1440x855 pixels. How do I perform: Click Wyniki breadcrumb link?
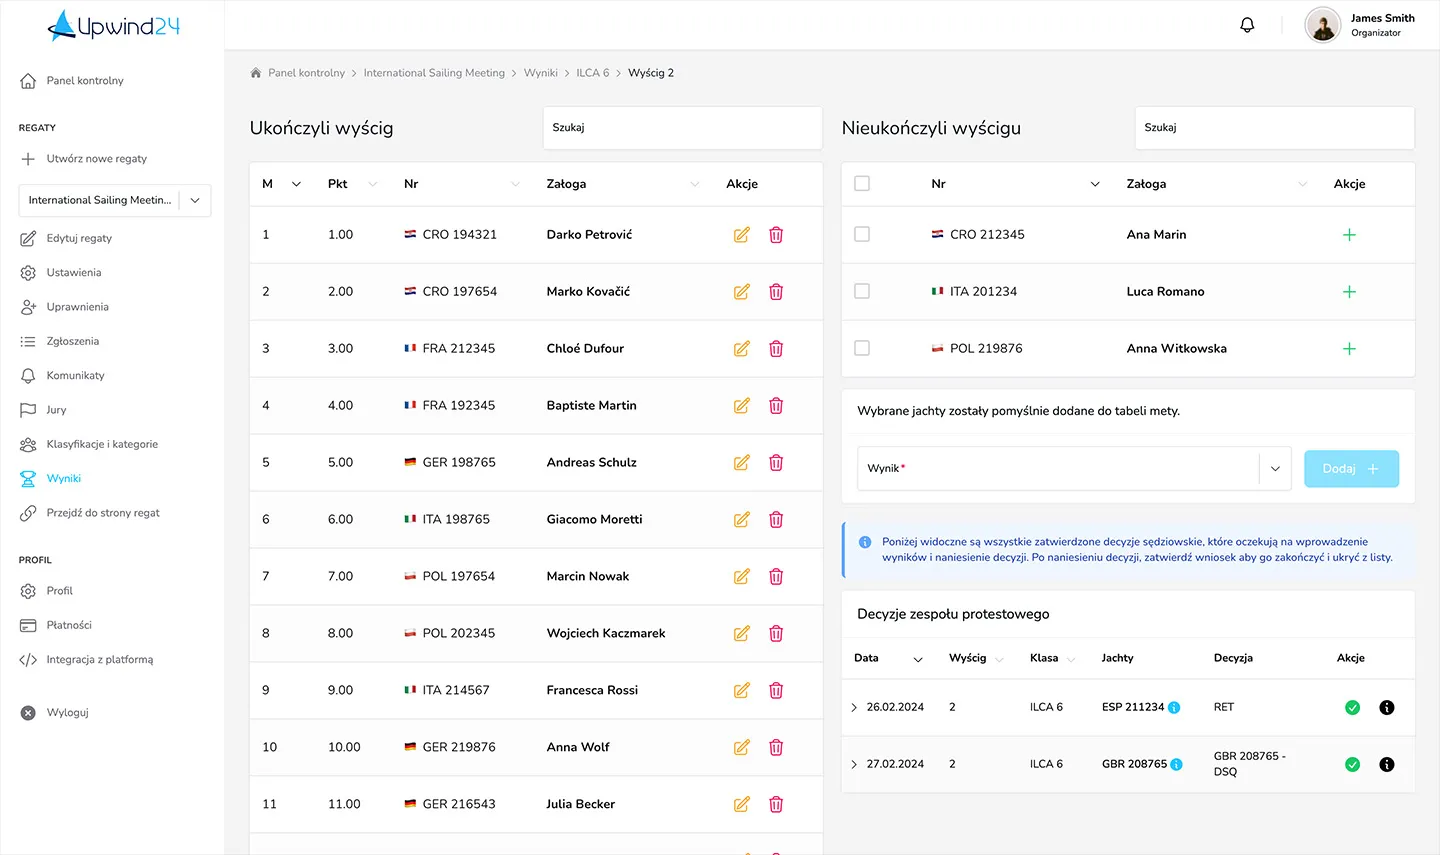[541, 73]
